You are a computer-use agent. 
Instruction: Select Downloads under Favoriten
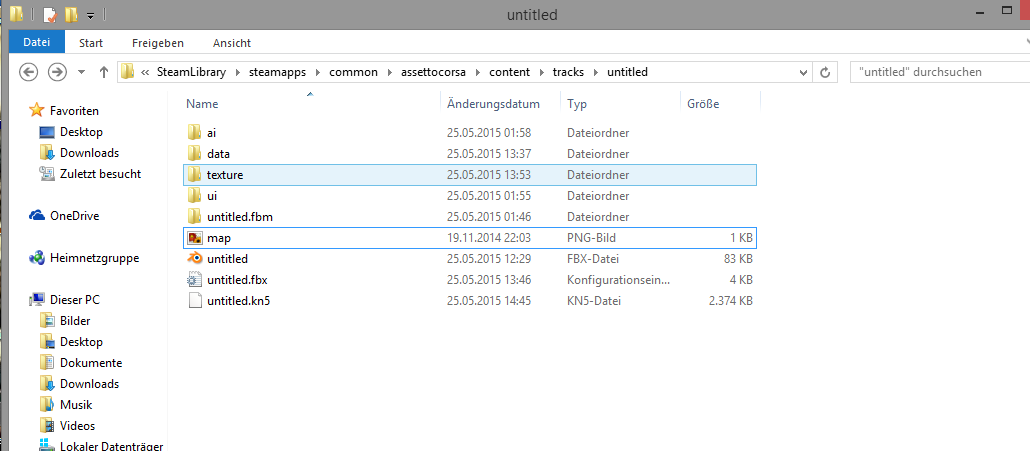89,153
